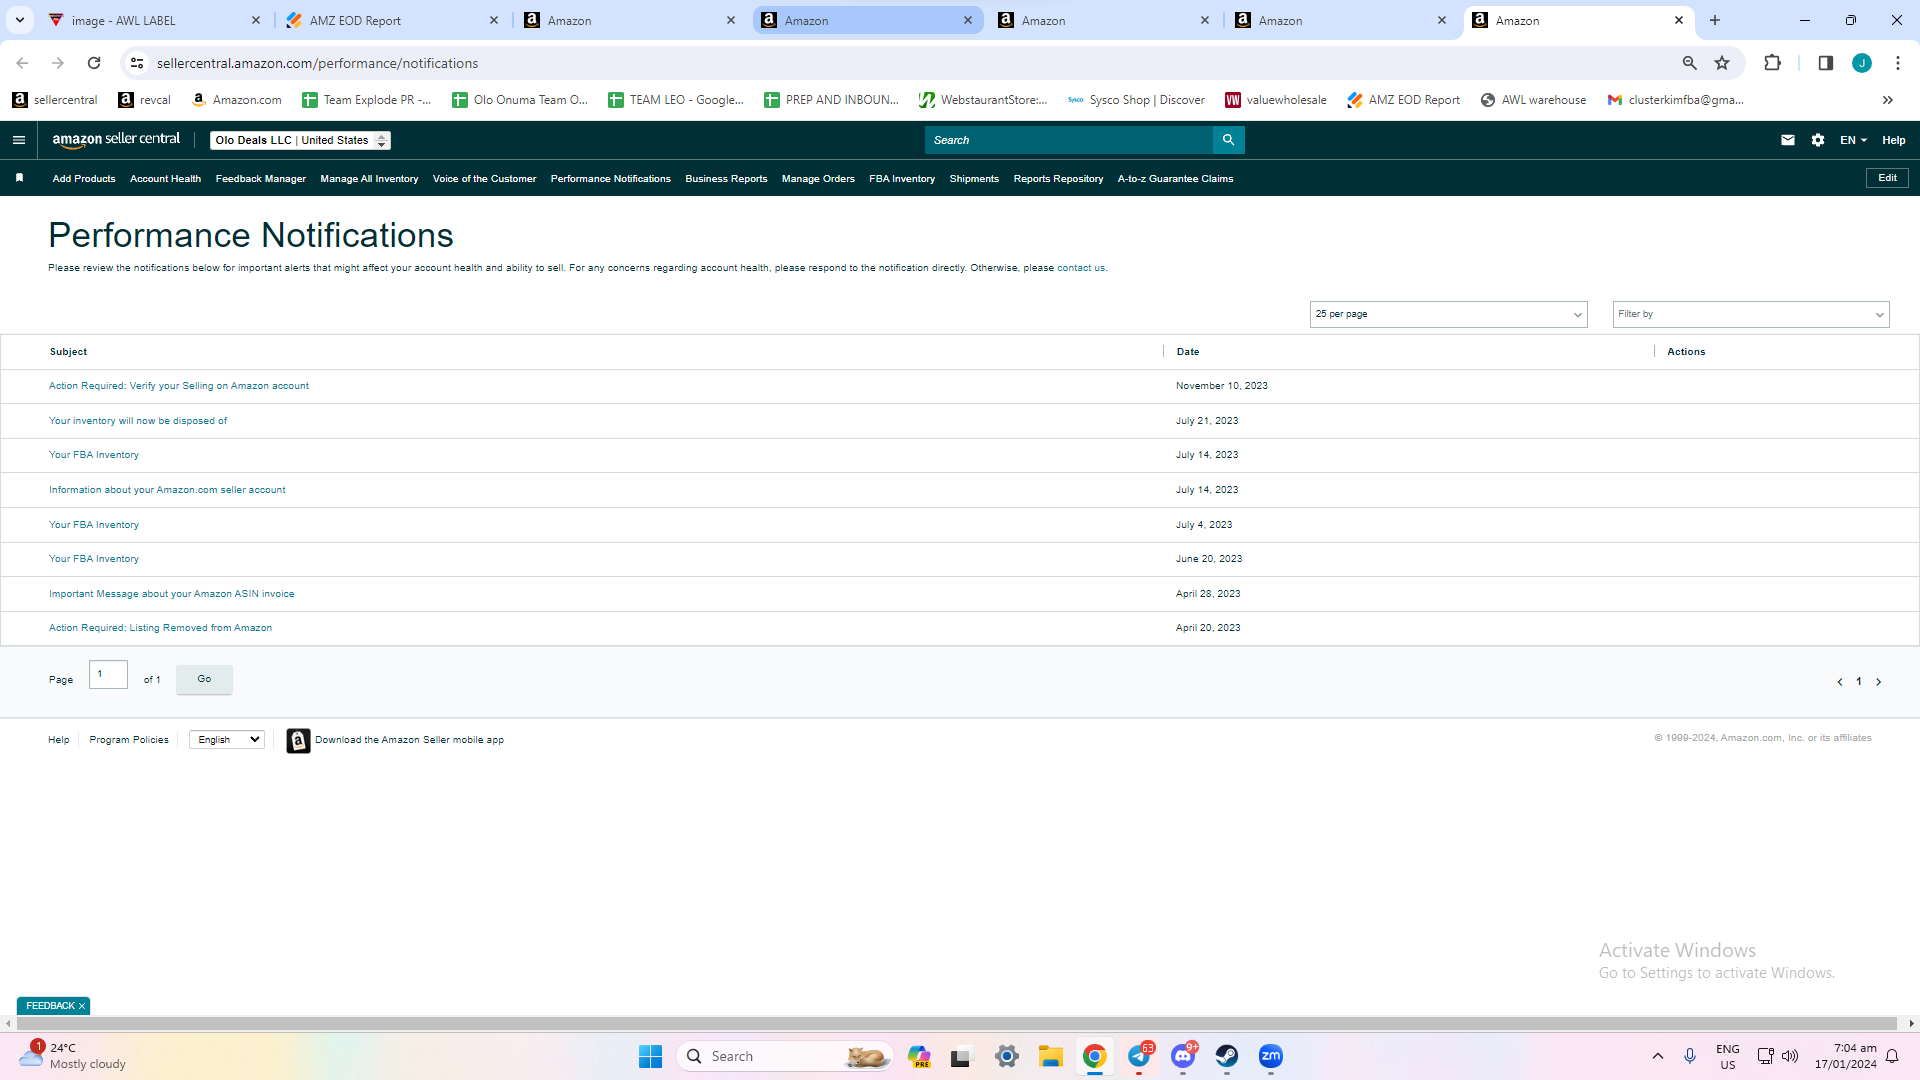Click the page number input field
Image resolution: width=1920 pixels, height=1080 pixels.
point(108,675)
